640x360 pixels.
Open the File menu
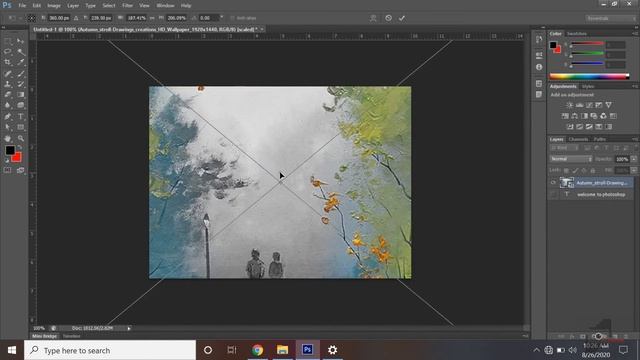22,6
